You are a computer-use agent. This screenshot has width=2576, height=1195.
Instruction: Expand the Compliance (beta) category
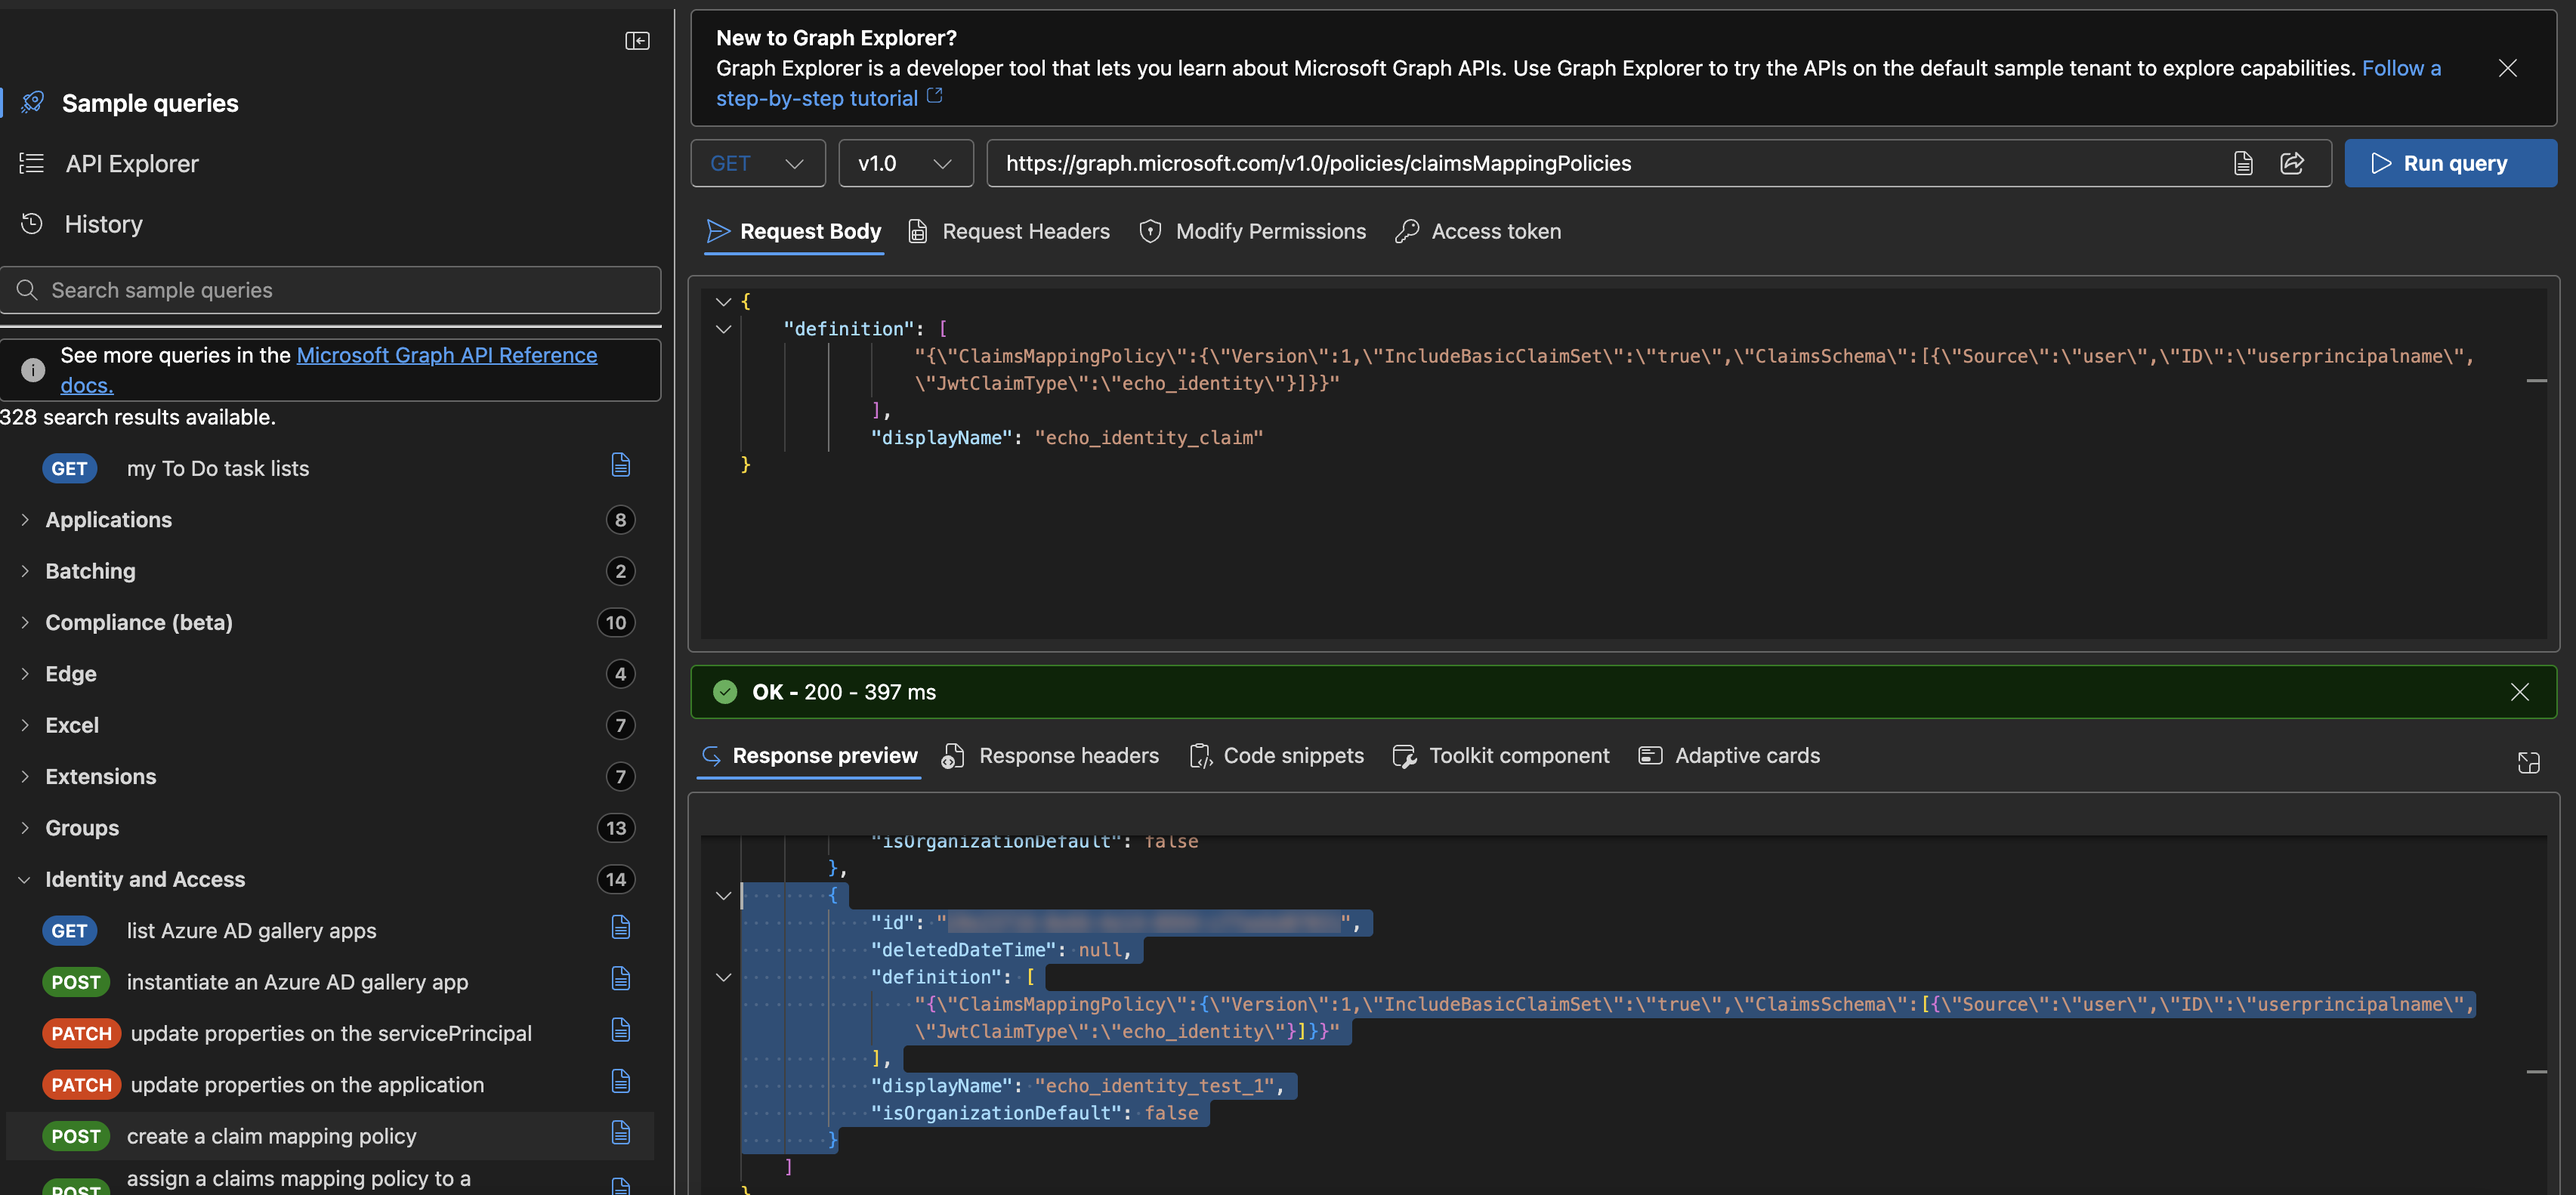coord(25,622)
